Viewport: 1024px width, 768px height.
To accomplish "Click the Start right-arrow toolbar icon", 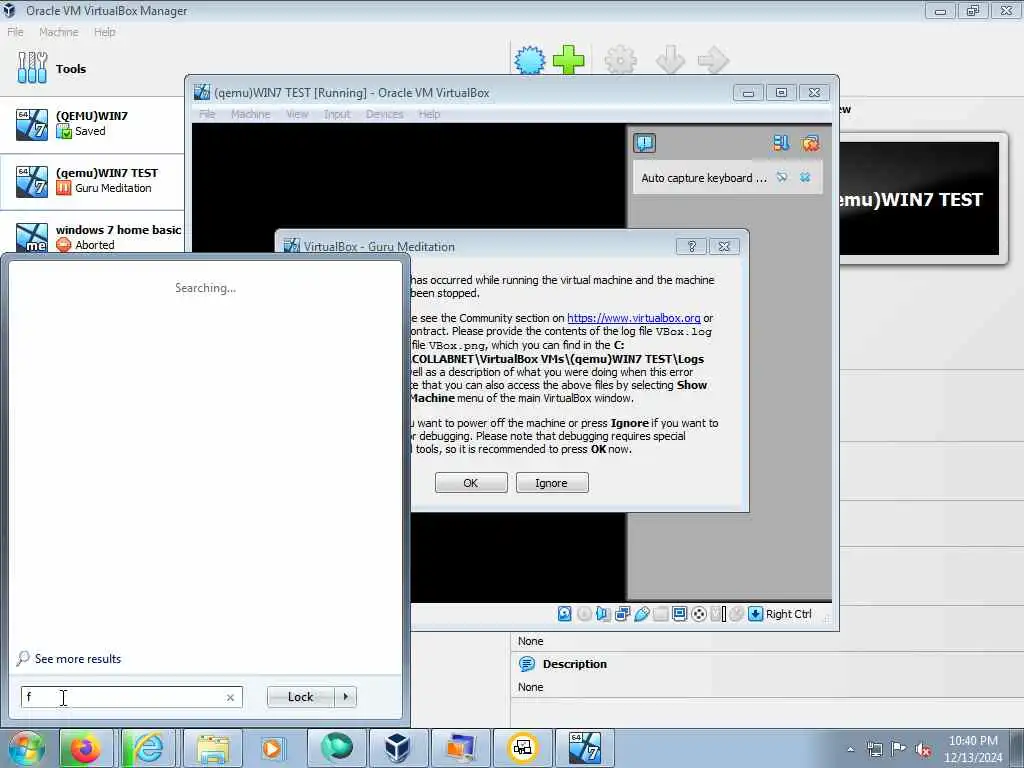I will (x=712, y=60).
